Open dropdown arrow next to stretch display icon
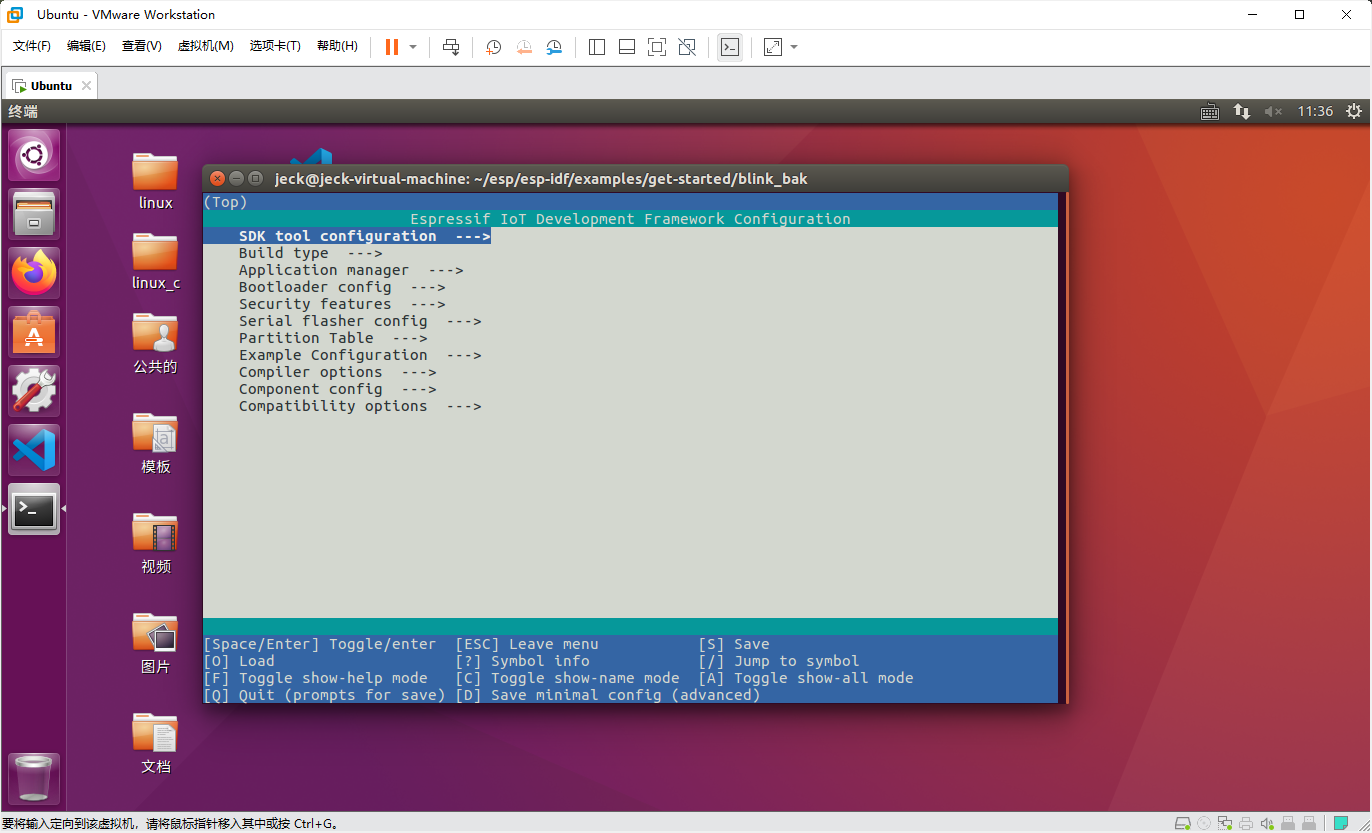1372x833 pixels. tap(794, 47)
